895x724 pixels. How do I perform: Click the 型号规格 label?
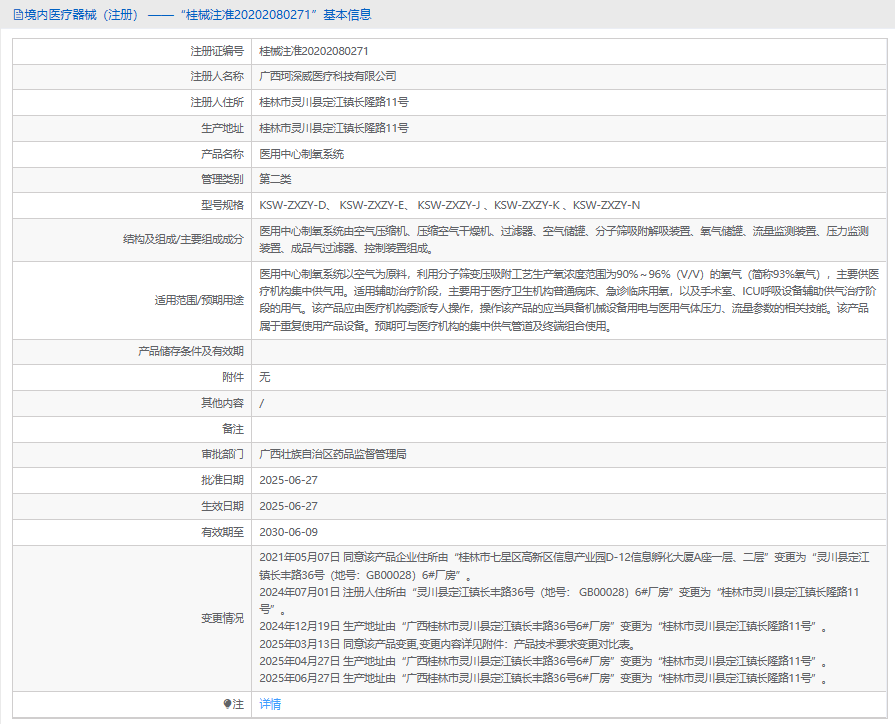222,205
